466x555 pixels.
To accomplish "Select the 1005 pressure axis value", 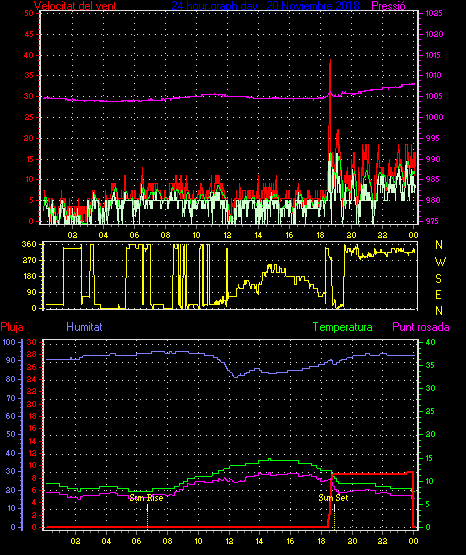I will [x=433, y=96].
